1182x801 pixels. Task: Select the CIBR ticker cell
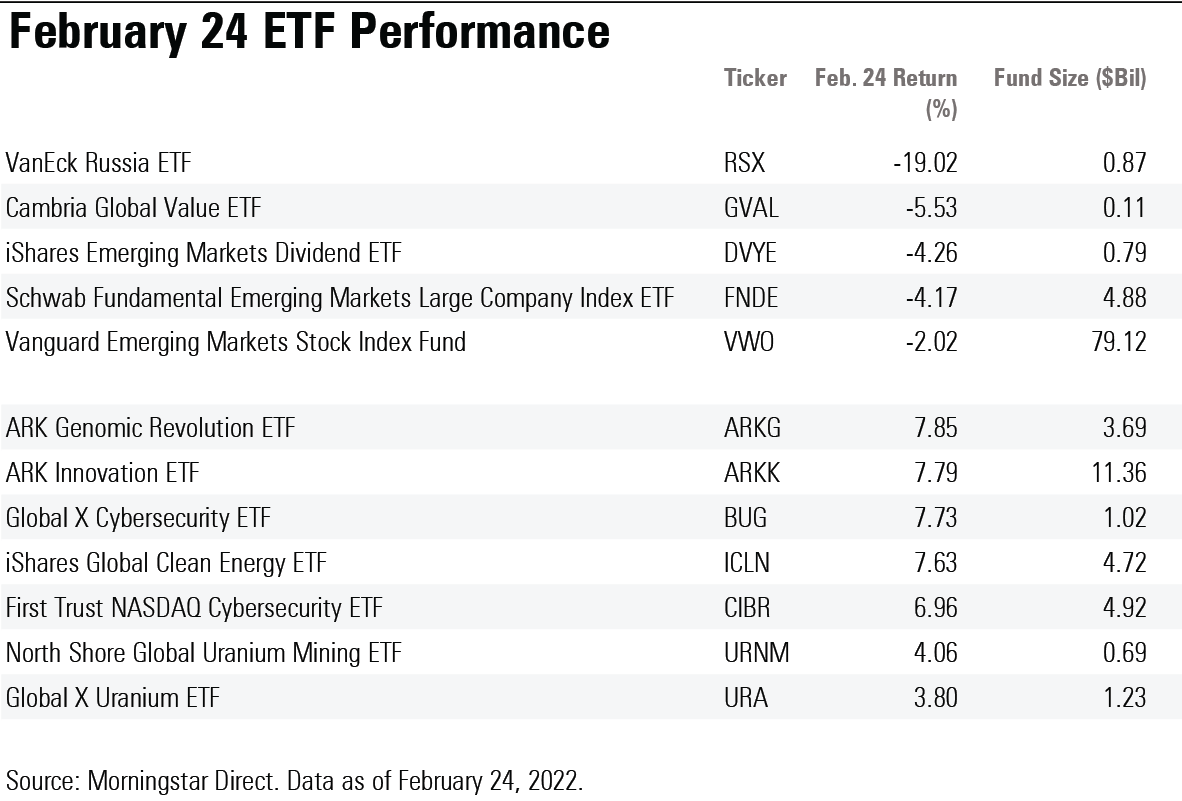[x=748, y=608]
